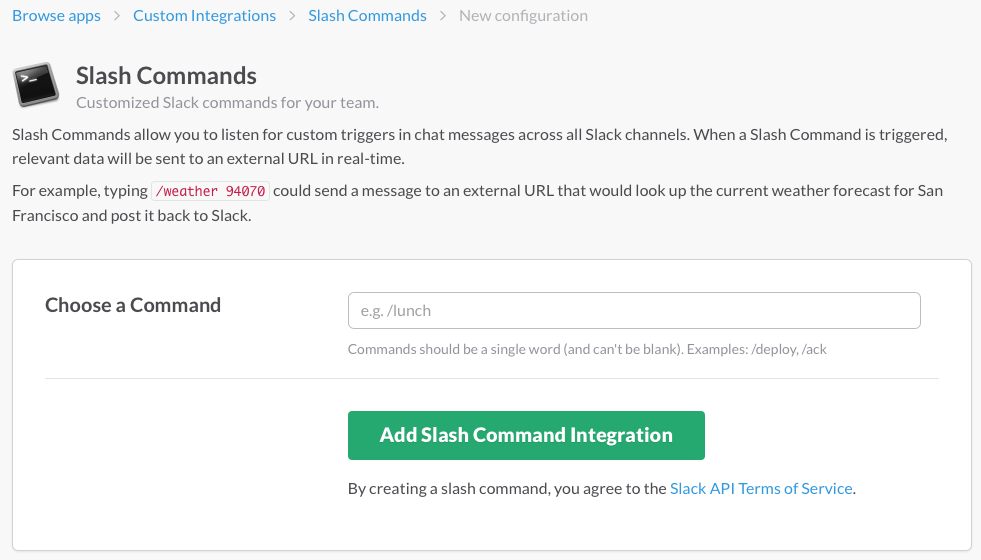This screenshot has height=560, width=981.
Task: Open Slack API Terms of Service
Action: [761, 489]
